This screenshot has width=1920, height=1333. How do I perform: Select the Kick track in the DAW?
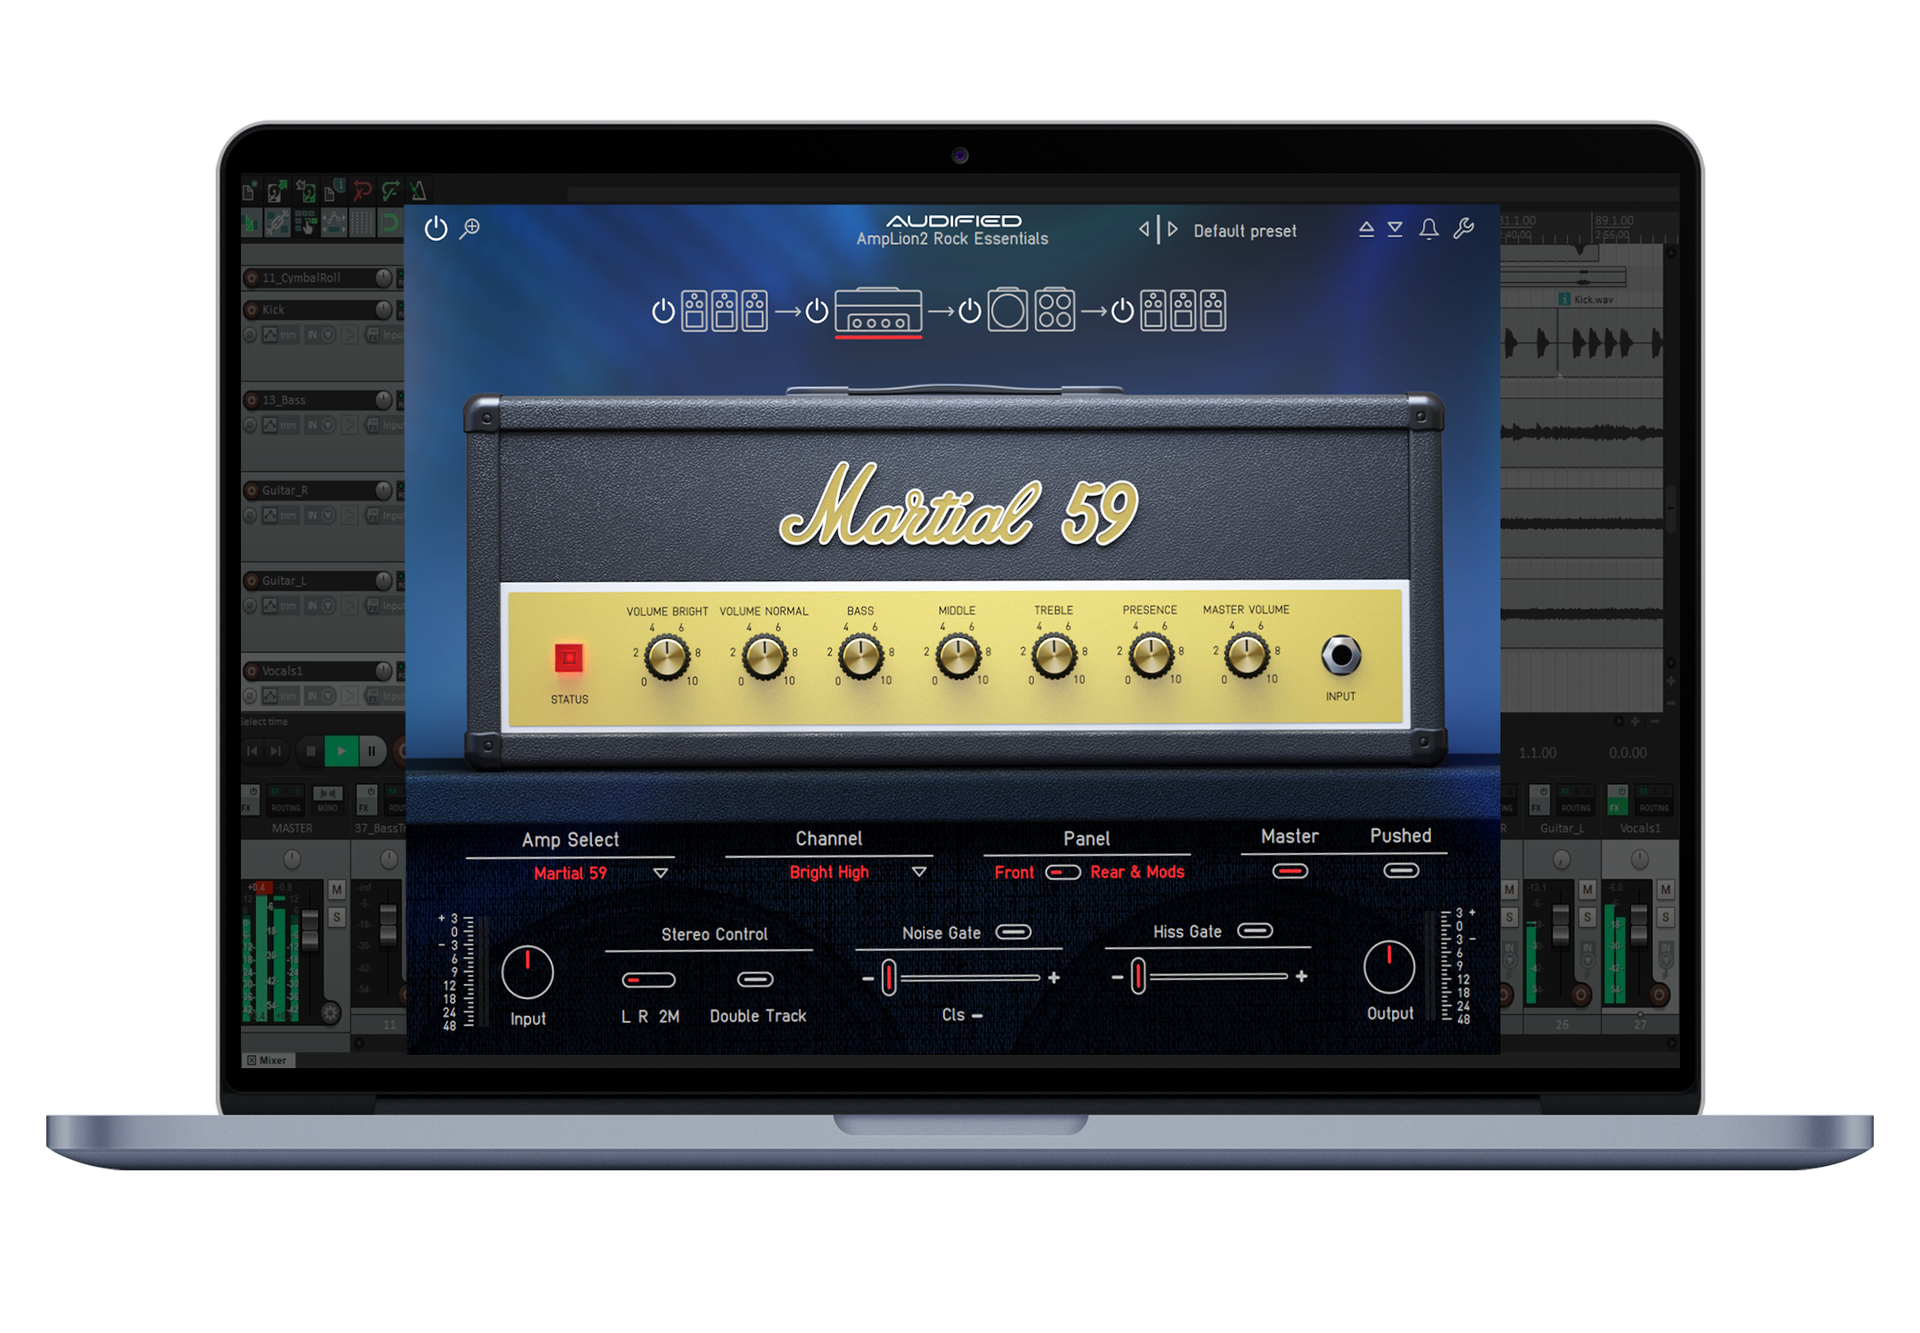(x=273, y=310)
